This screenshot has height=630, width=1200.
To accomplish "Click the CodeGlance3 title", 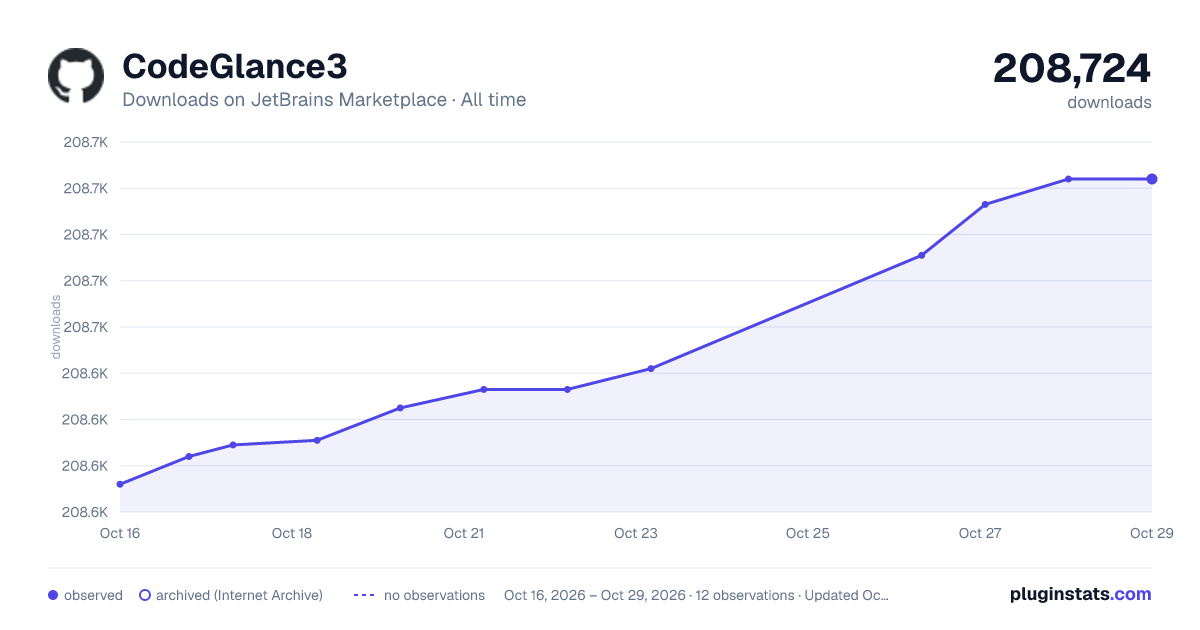I will click(235, 66).
